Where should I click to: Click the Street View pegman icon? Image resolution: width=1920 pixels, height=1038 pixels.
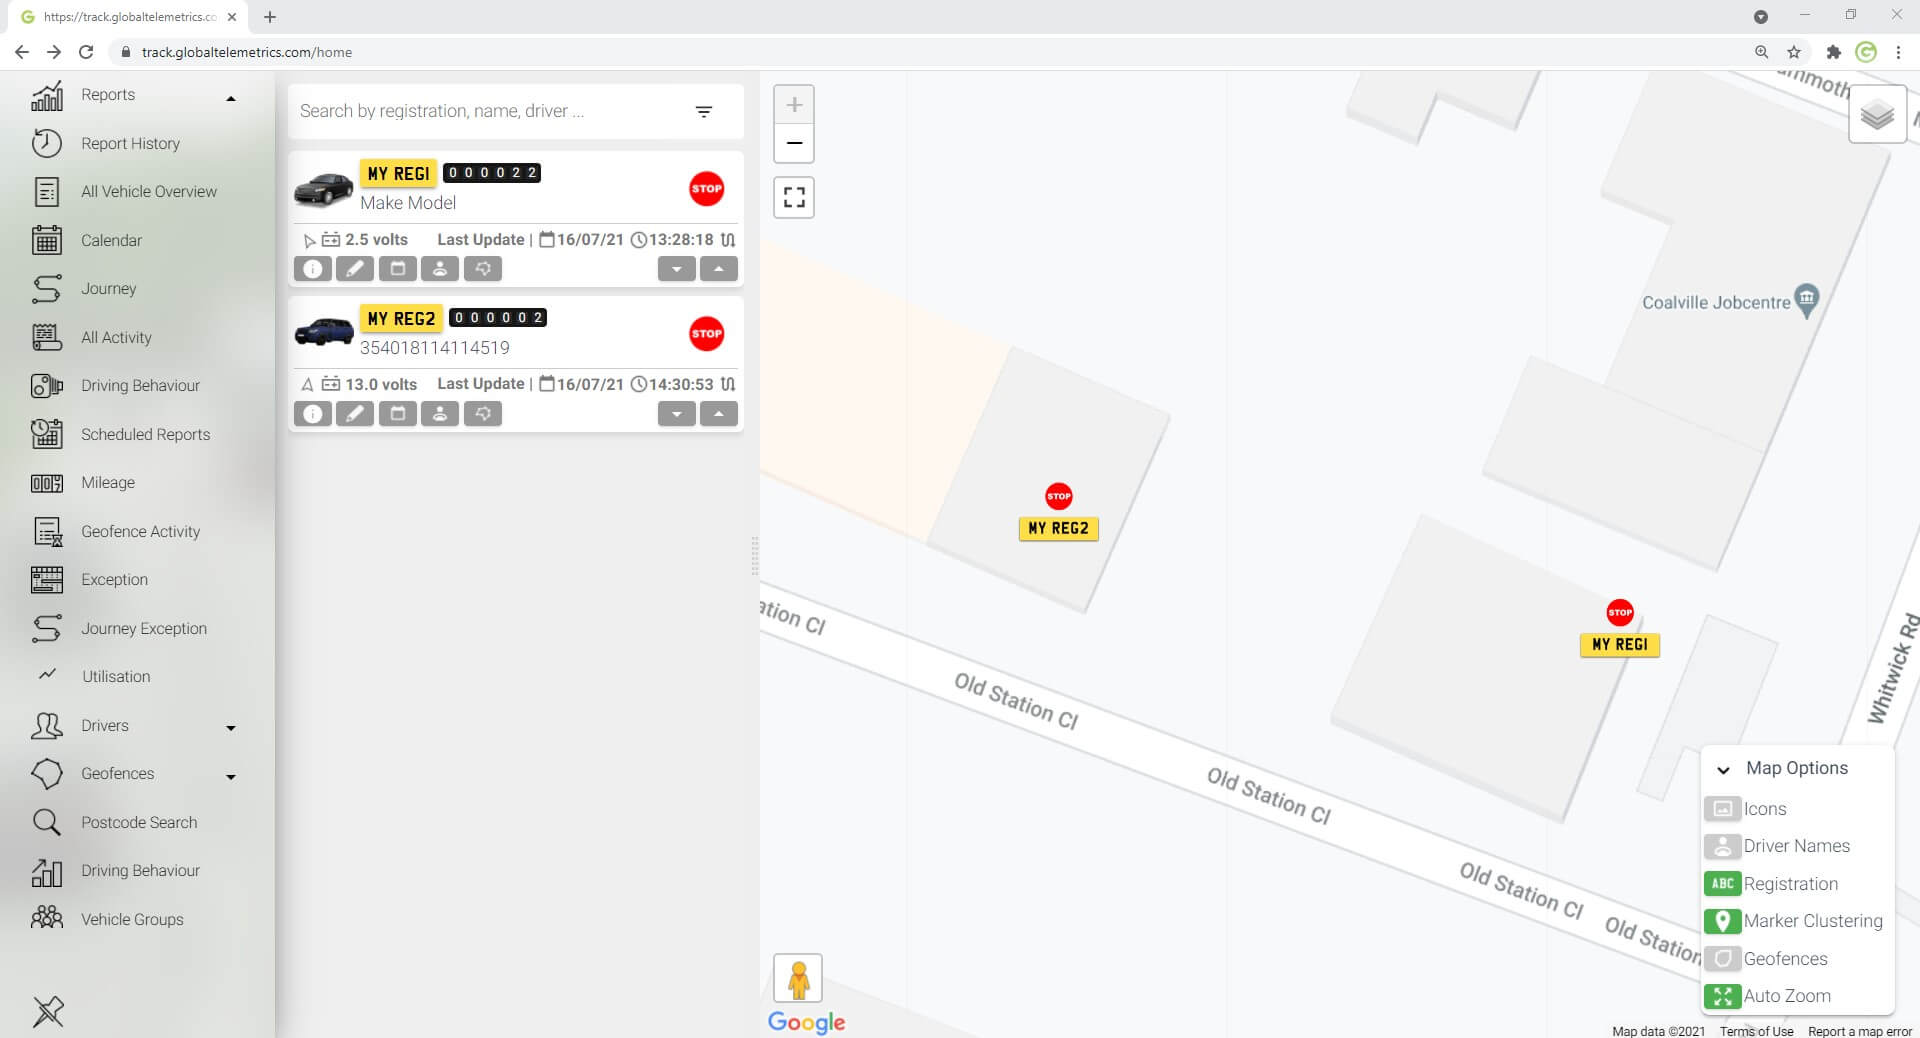[798, 979]
